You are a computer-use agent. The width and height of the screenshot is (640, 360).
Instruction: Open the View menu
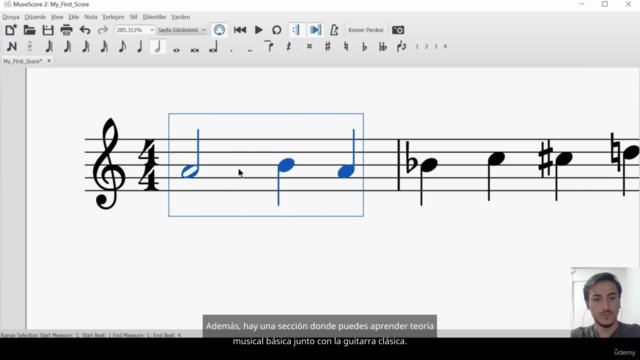click(57, 17)
